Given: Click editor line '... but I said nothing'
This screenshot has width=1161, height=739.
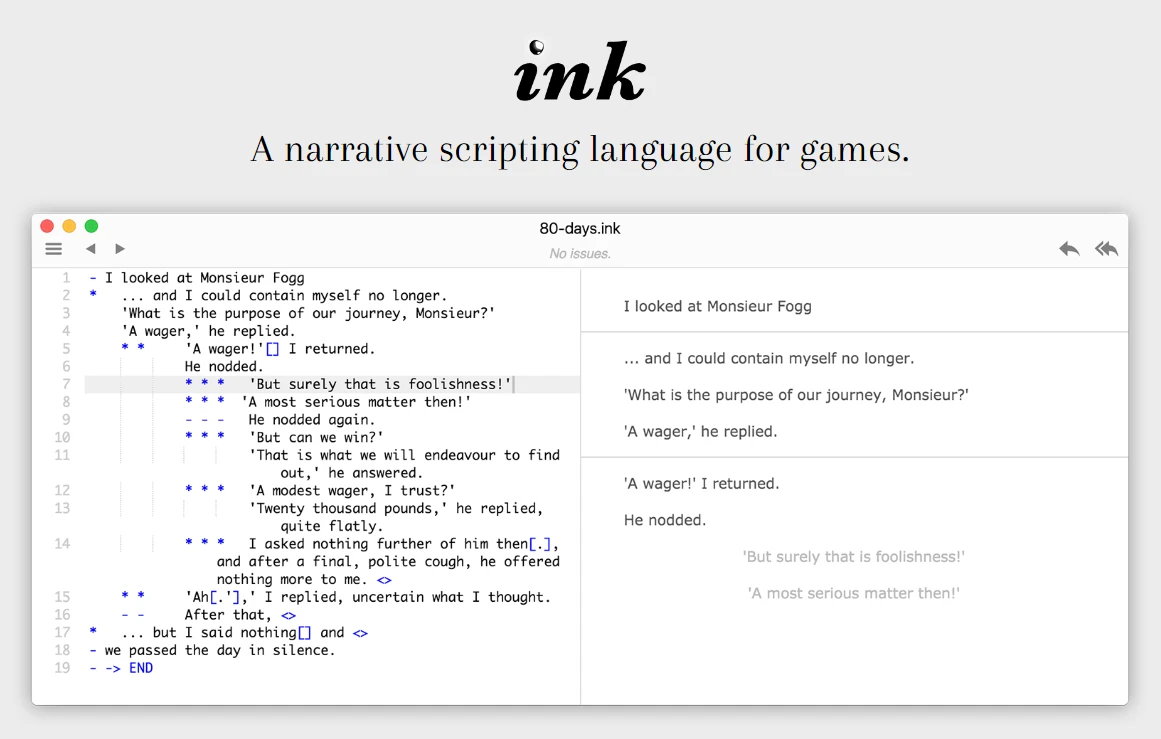Looking at the screenshot, I should 210,632.
